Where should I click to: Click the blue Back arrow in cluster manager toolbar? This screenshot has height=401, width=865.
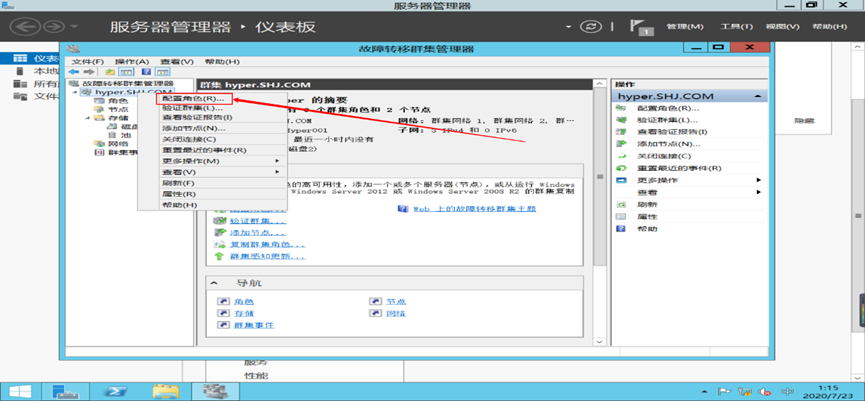(x=73, y=72)
